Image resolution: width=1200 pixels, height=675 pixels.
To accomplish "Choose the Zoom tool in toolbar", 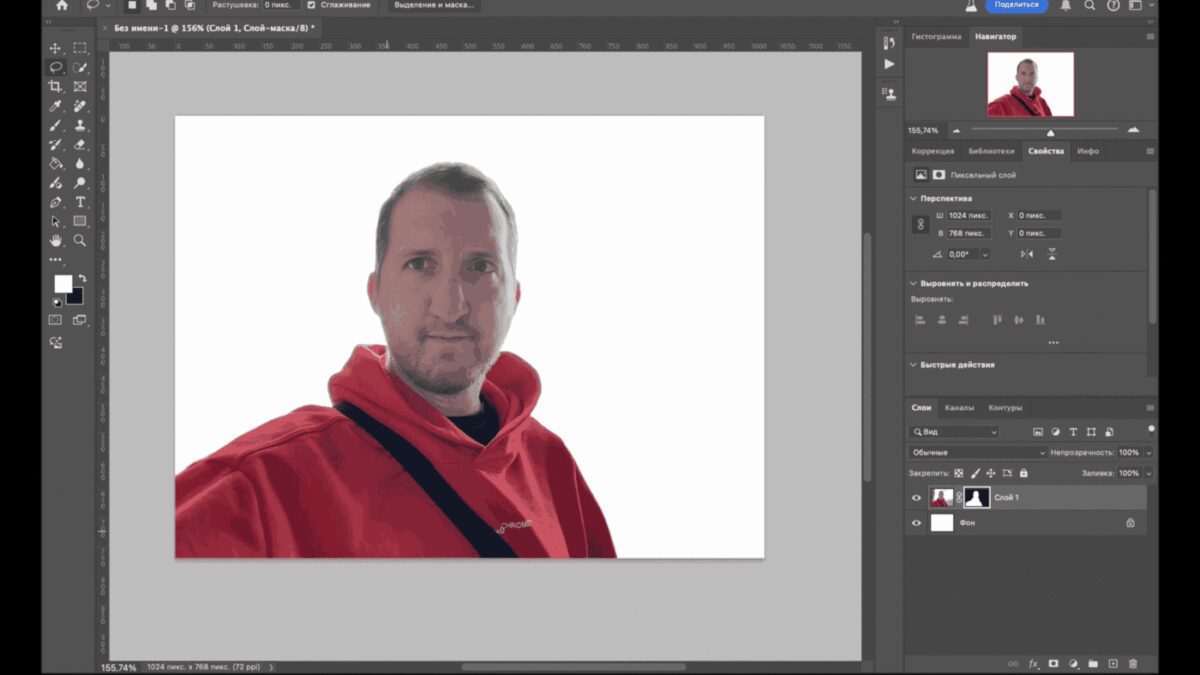I will pyautogui.click(x=79, y=241).
